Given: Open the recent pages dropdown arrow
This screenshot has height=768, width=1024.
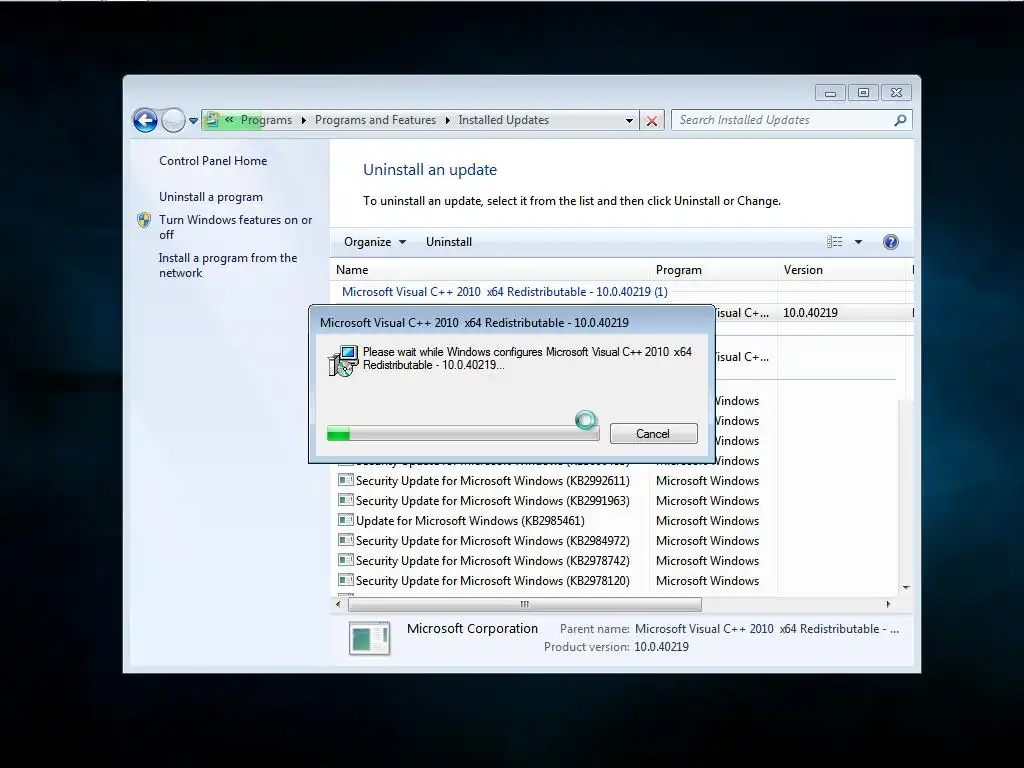Looking at the screenshot, I should (x=193, y=121).
